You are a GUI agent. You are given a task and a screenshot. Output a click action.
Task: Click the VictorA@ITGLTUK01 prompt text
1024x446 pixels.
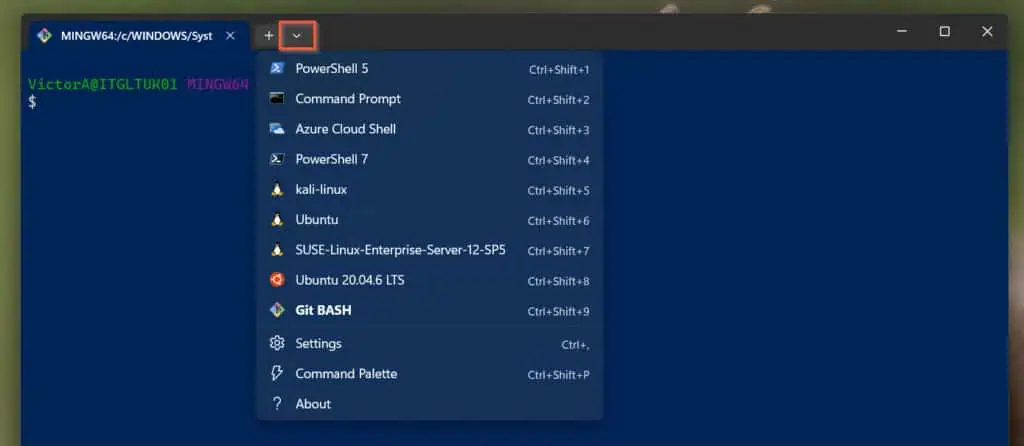[x=103, y=84]
